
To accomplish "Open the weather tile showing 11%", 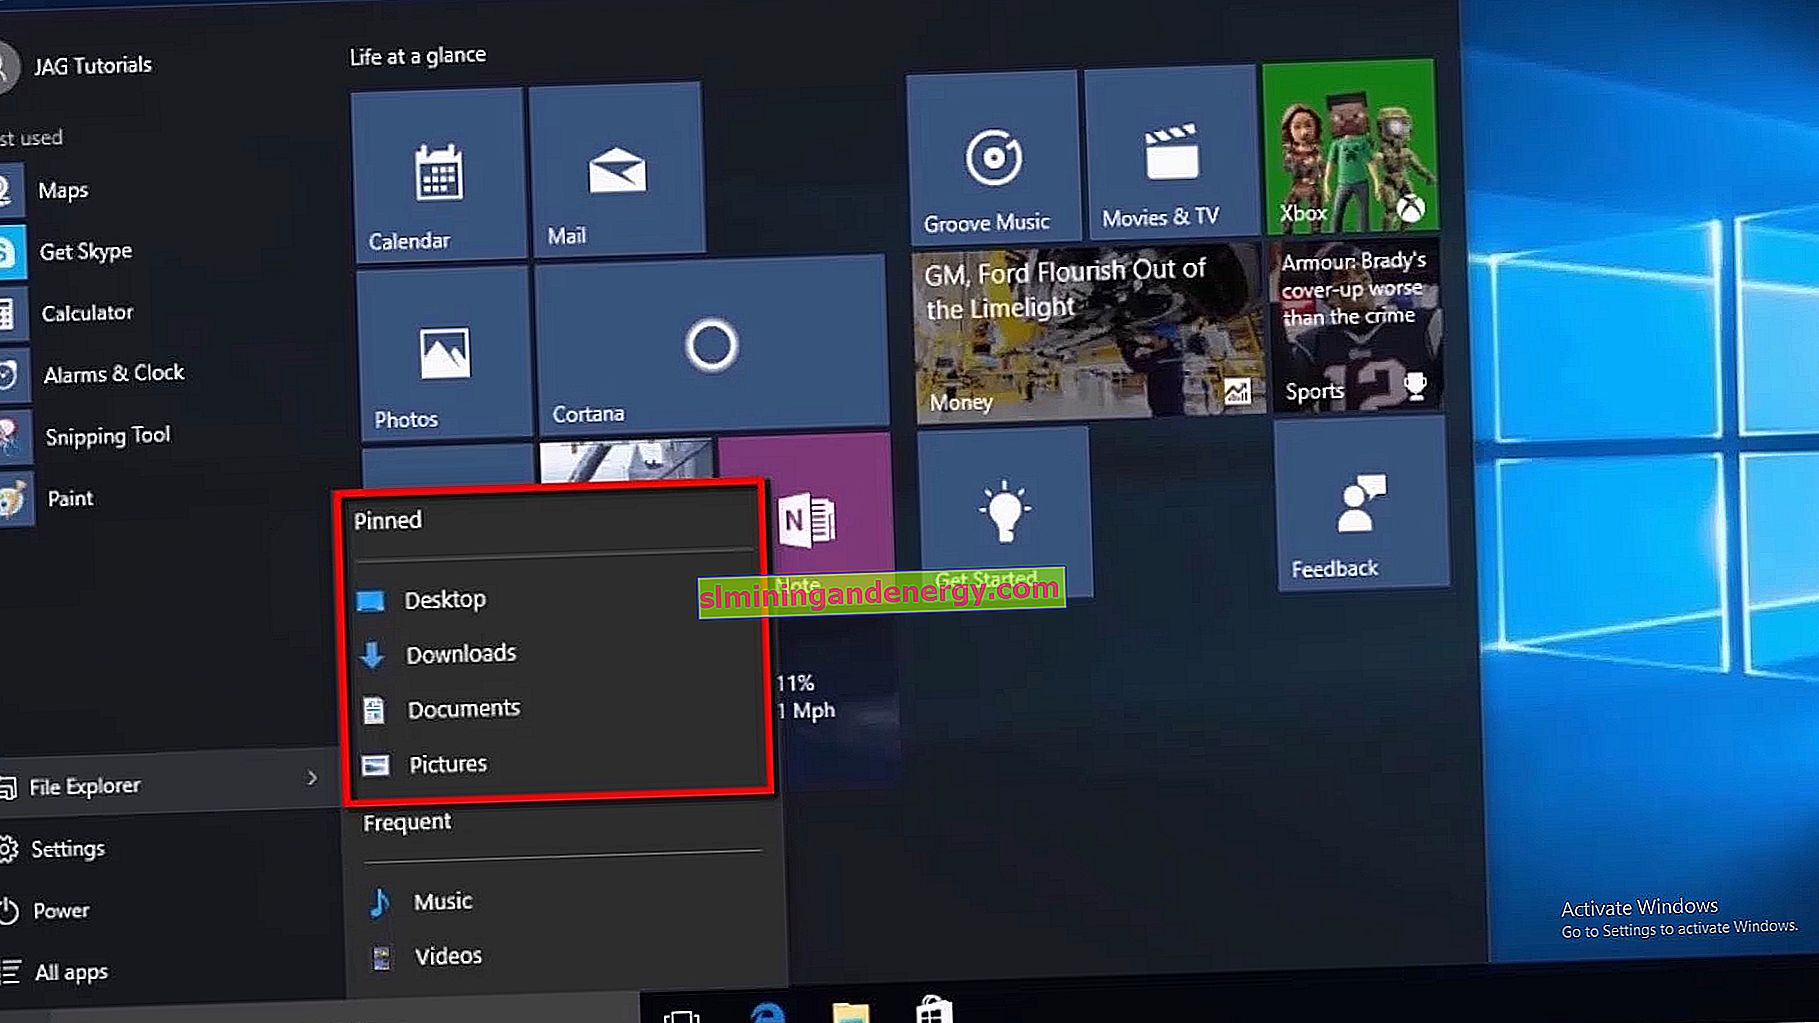I will (x=838, y=700).
